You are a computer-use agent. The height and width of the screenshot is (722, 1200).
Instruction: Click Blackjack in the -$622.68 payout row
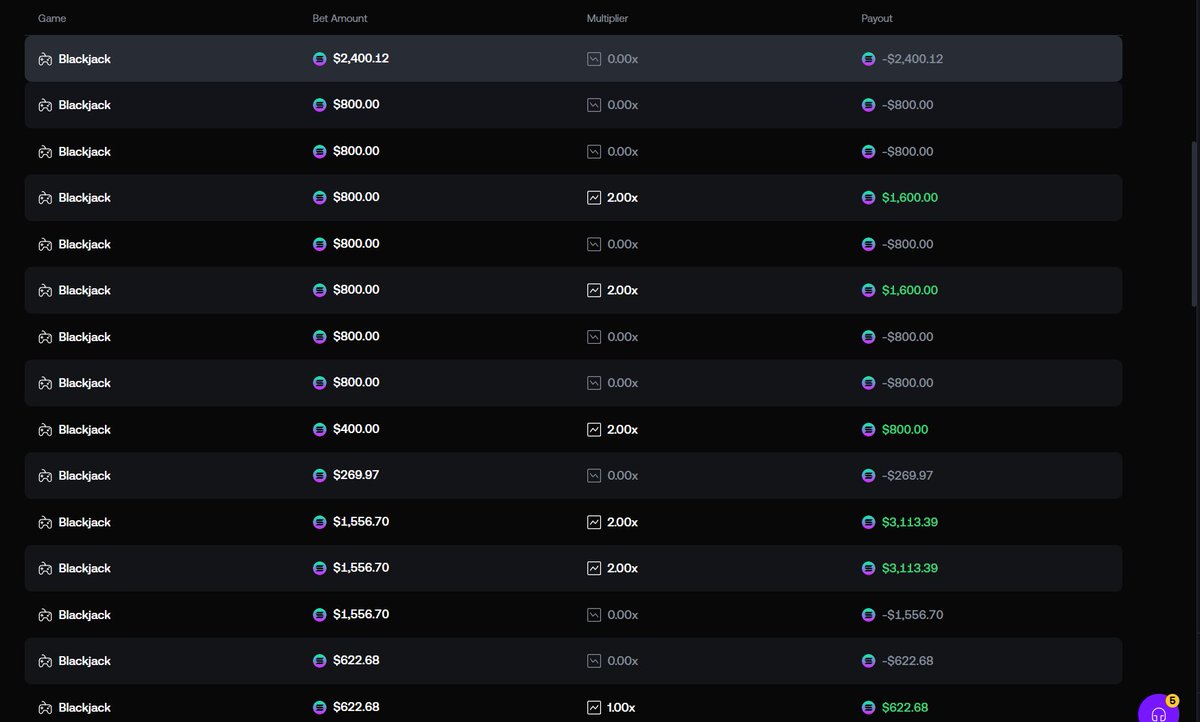pos(85,661)
